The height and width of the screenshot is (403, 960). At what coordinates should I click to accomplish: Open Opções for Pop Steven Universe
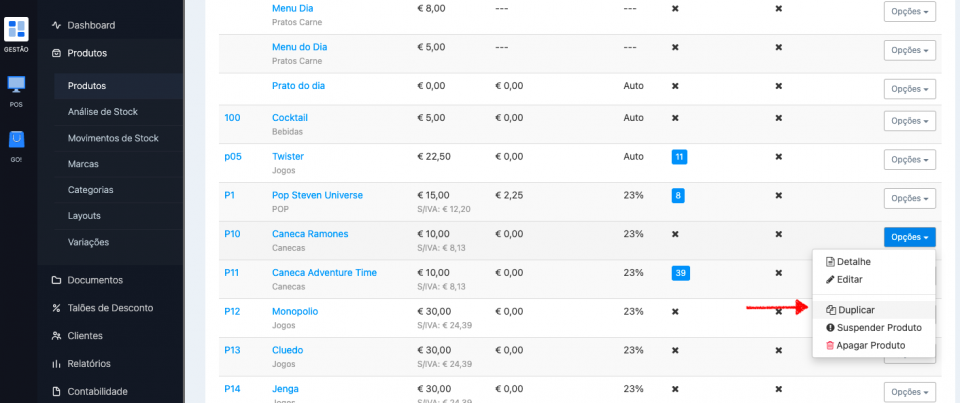point(909,198)
